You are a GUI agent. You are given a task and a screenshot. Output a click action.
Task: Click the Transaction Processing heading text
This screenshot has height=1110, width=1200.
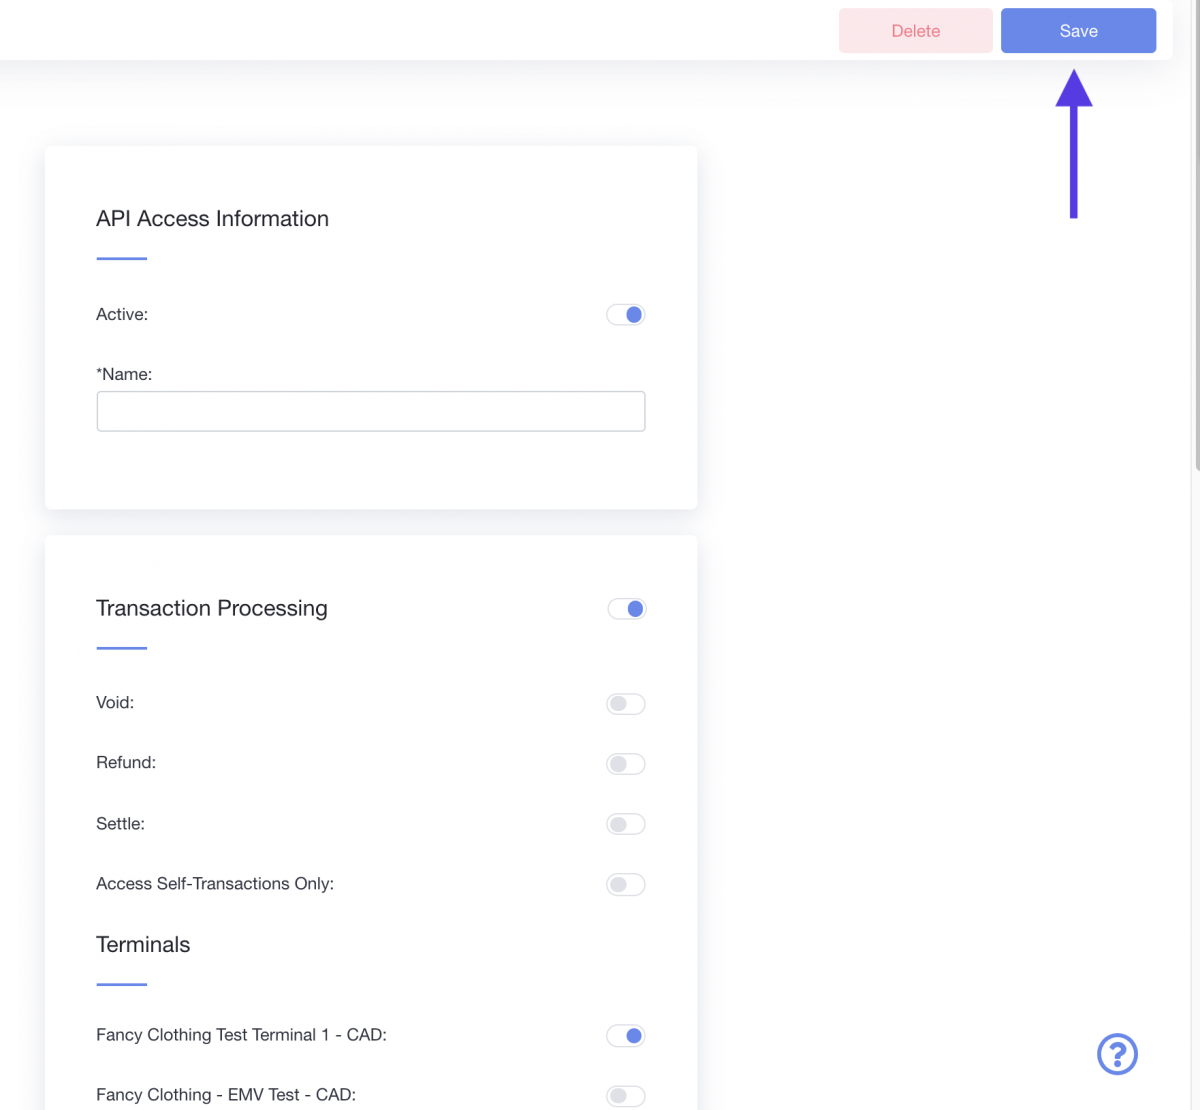[212, 608]
